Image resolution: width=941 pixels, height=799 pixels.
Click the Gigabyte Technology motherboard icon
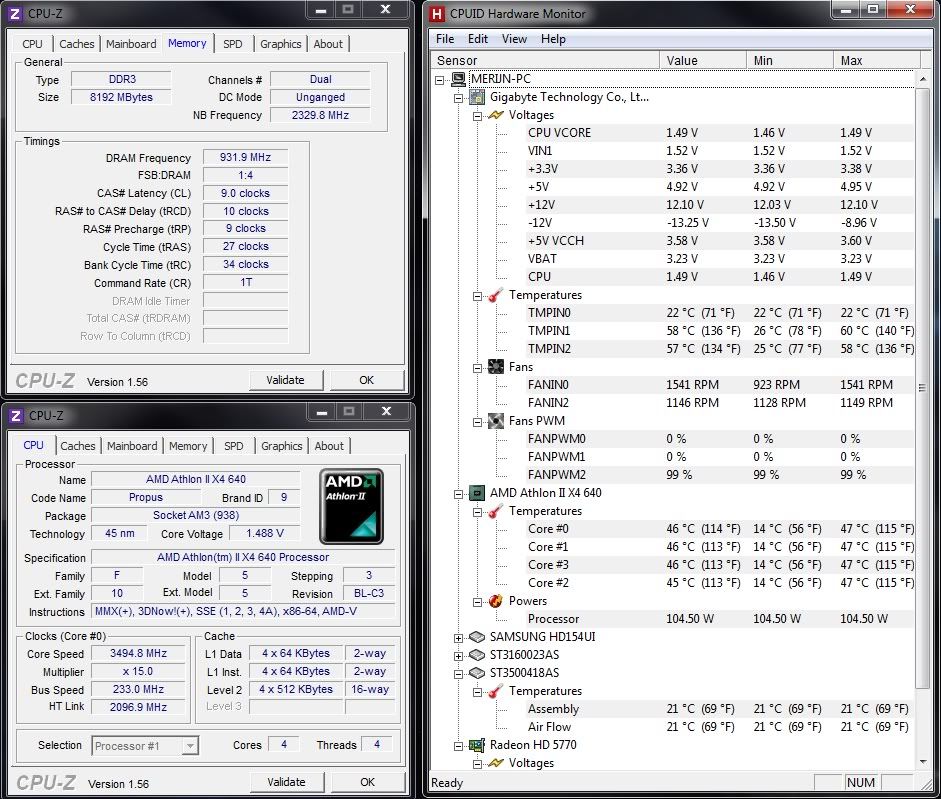point(477,97)
